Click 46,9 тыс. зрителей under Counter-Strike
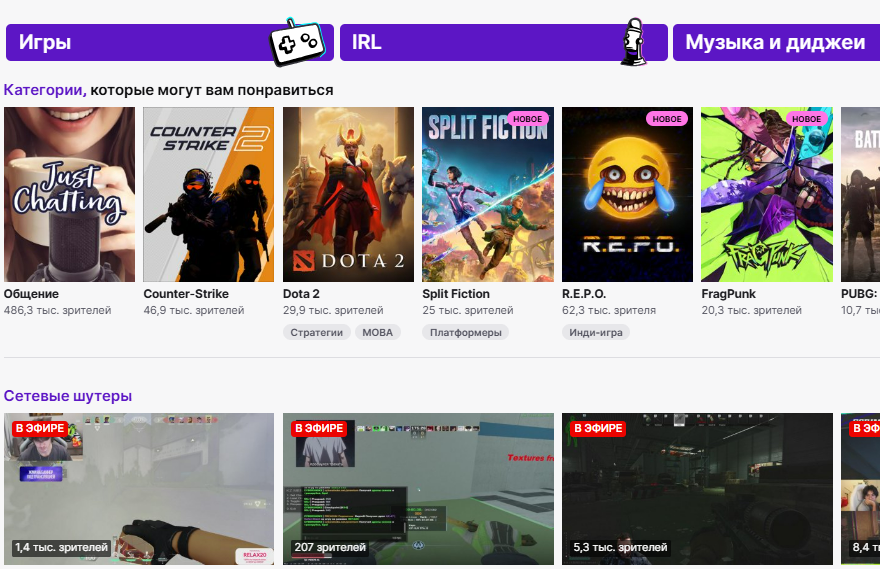The image size is (880, 569). 194,310
